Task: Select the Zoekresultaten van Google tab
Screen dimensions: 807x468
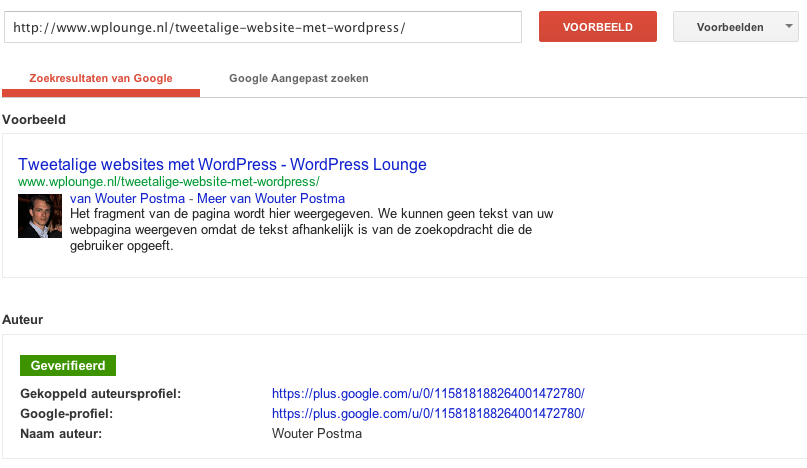Action: pos(101,78)
